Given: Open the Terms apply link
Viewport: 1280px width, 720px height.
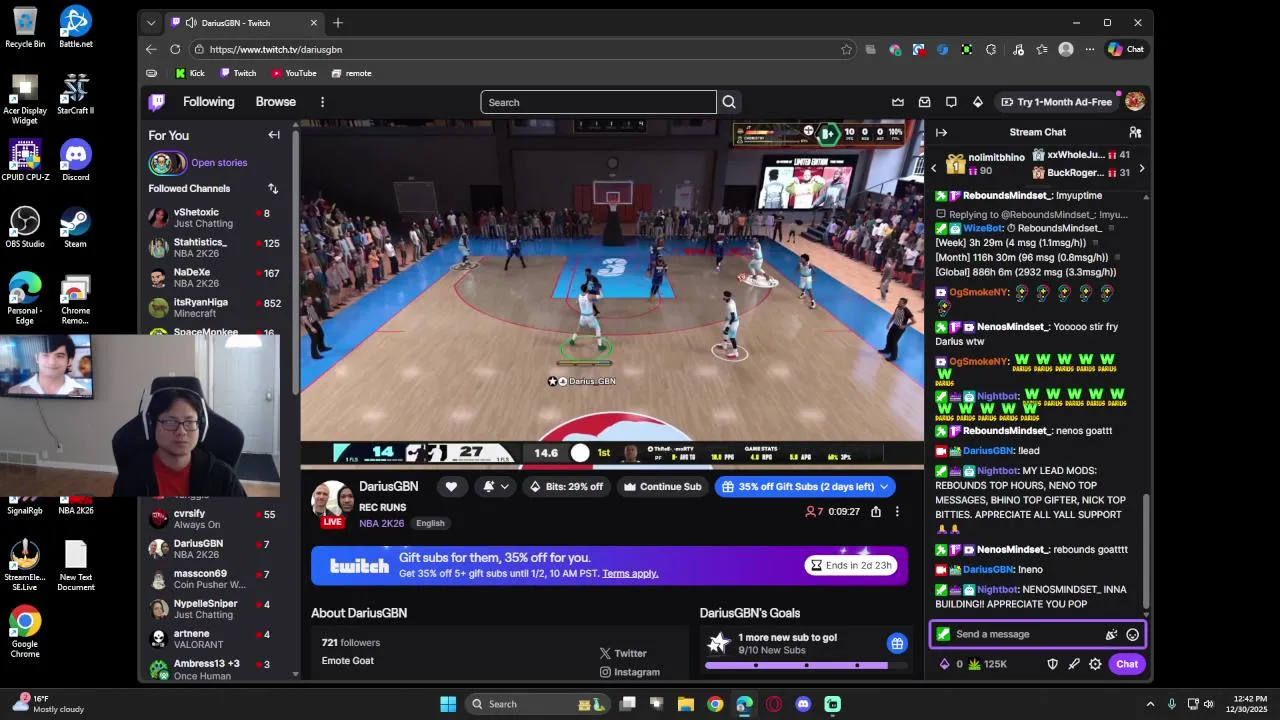Looking at the screenshot, I should [630, 574].
